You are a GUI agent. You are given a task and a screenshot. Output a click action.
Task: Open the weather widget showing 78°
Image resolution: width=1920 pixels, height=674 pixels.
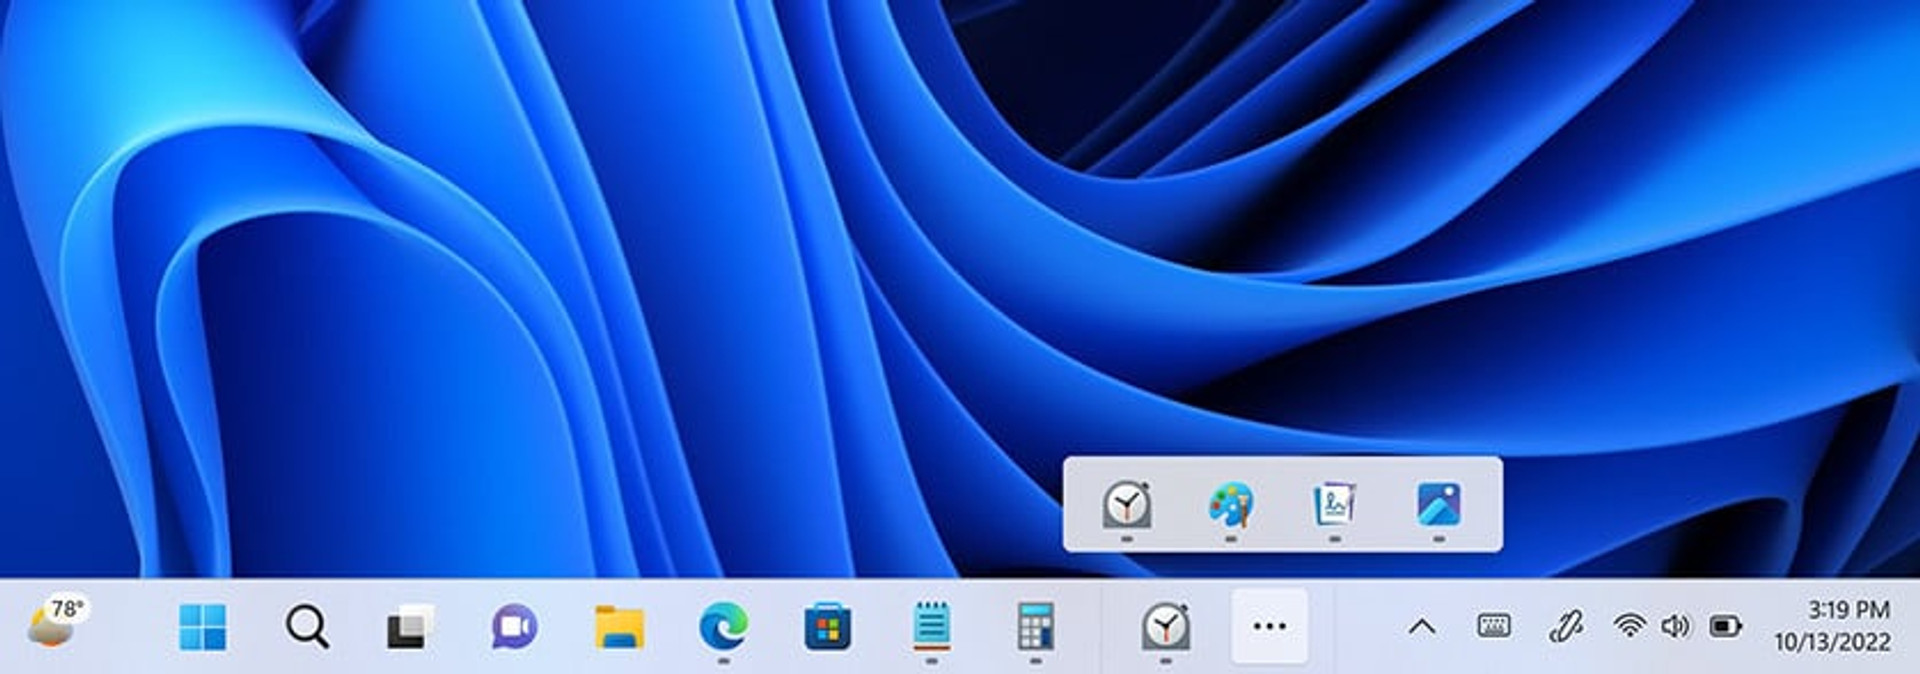(x=58, y=624)
